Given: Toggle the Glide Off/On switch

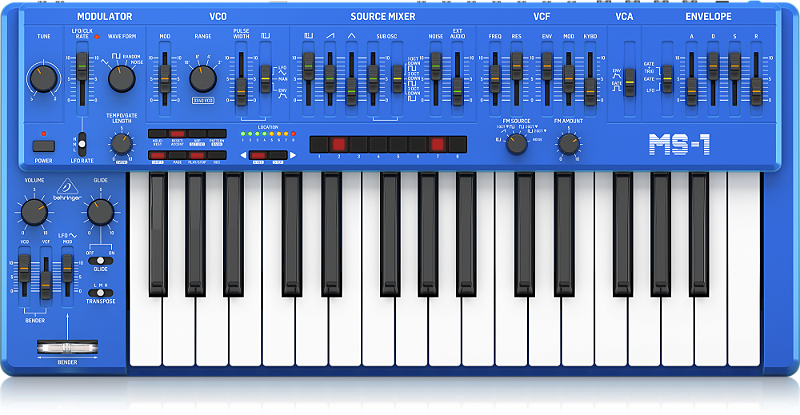Looking at the screenshot, I should coord(101,261).
